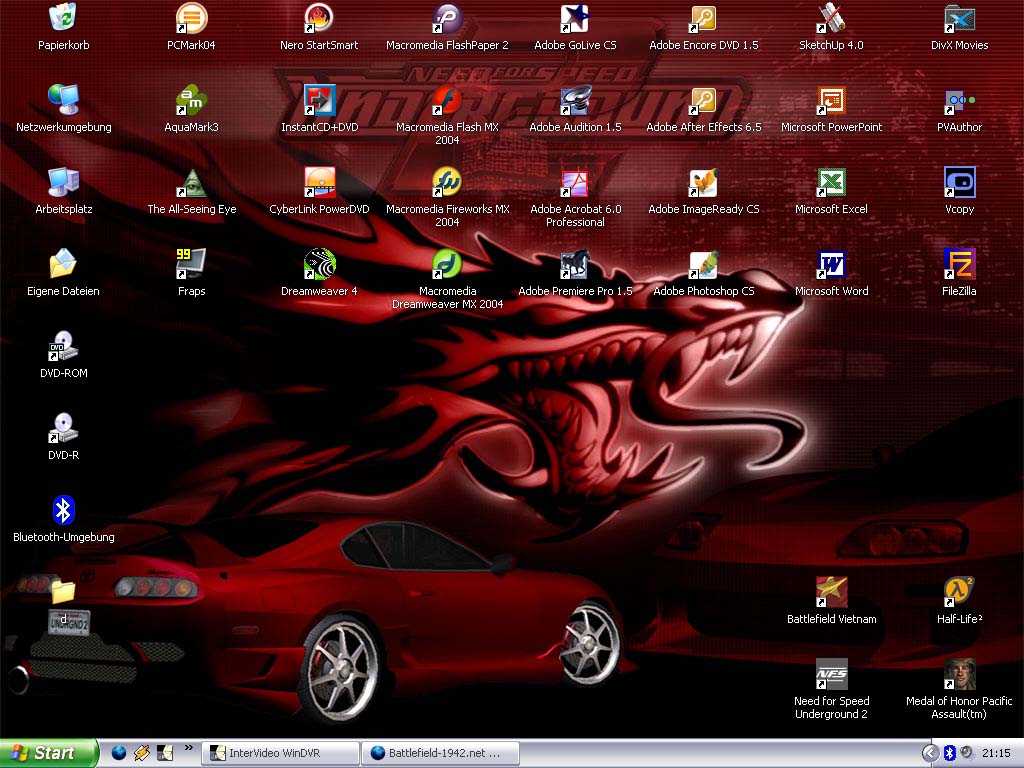The height and width of the screenshot is (768, 1024).
Task: Click The All-Seeing Eye shortcut
Action: pos(191,182)
